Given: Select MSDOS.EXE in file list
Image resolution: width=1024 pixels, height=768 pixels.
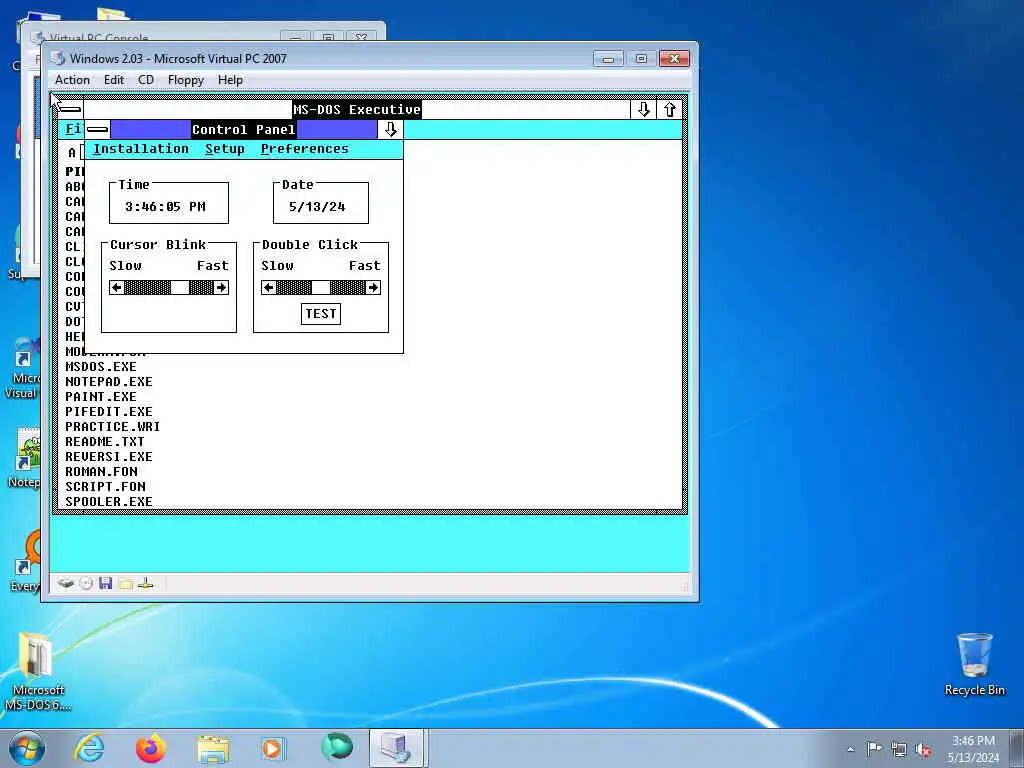Looking at the screenshot, I should tap(101, 367).
